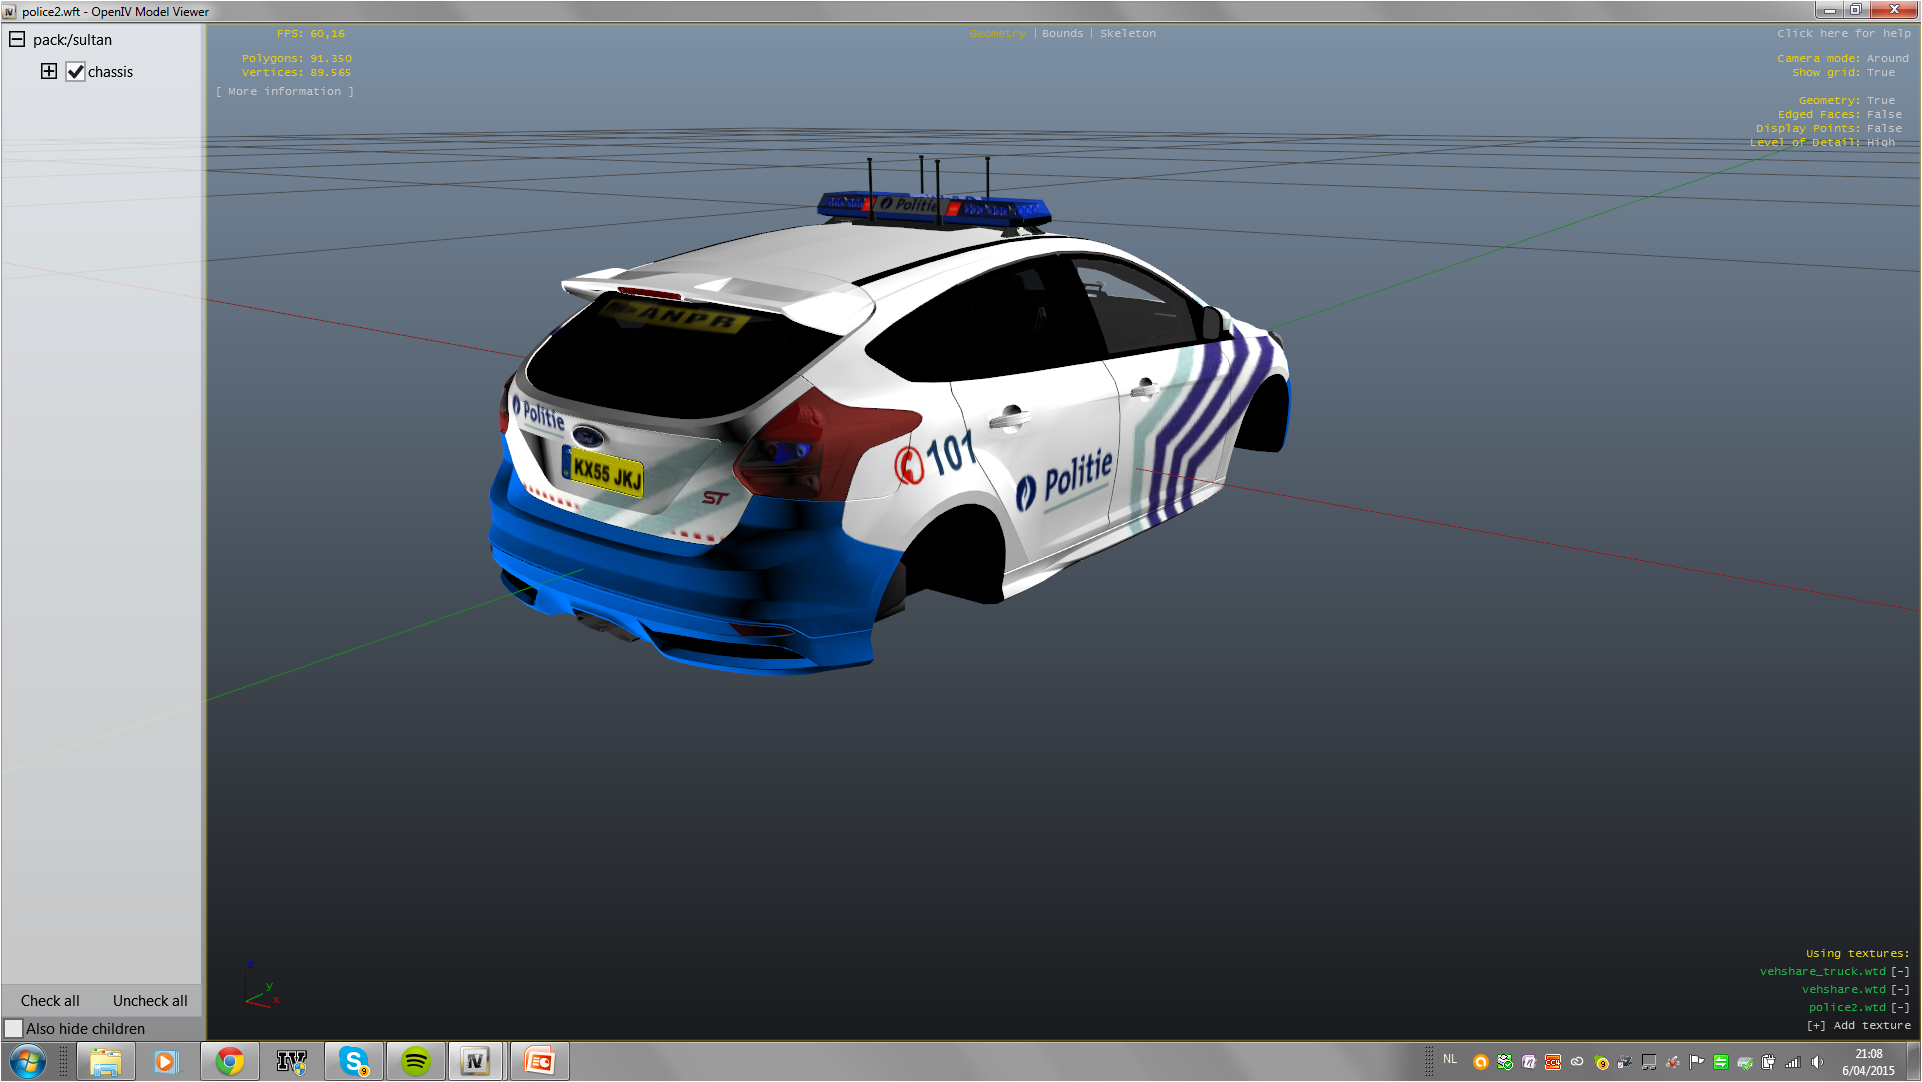Open Skype from the taskbar
1922x1082 pixels.
click(x=354, y=1061)
